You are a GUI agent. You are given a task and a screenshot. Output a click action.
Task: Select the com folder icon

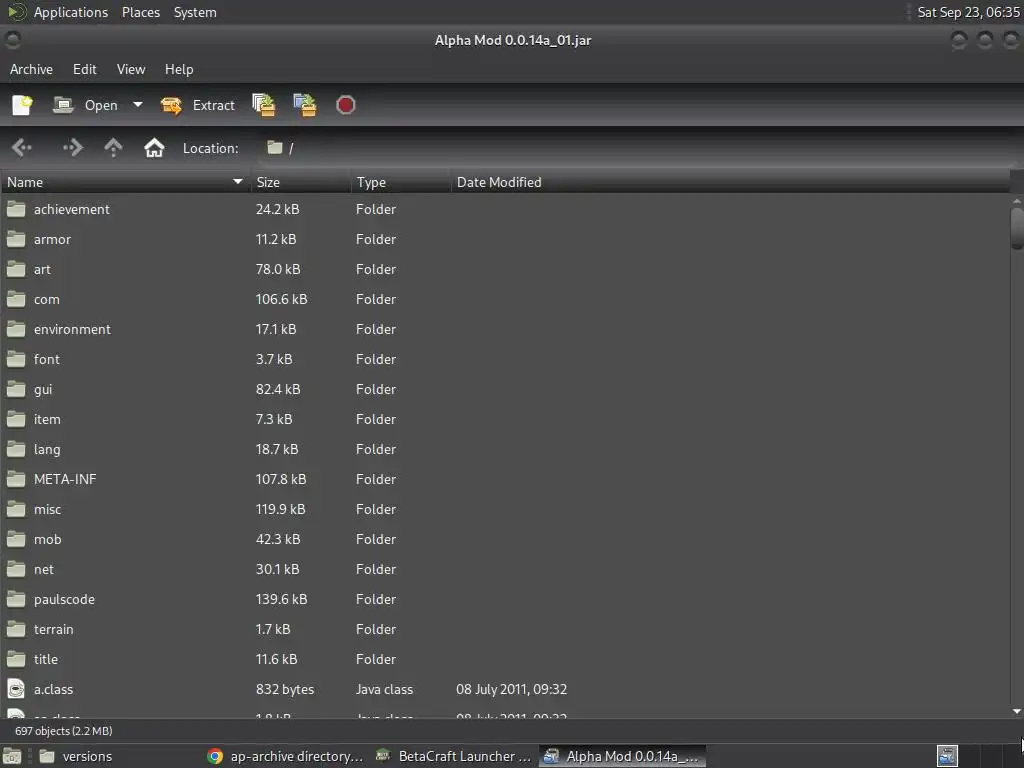pos(16,299)
